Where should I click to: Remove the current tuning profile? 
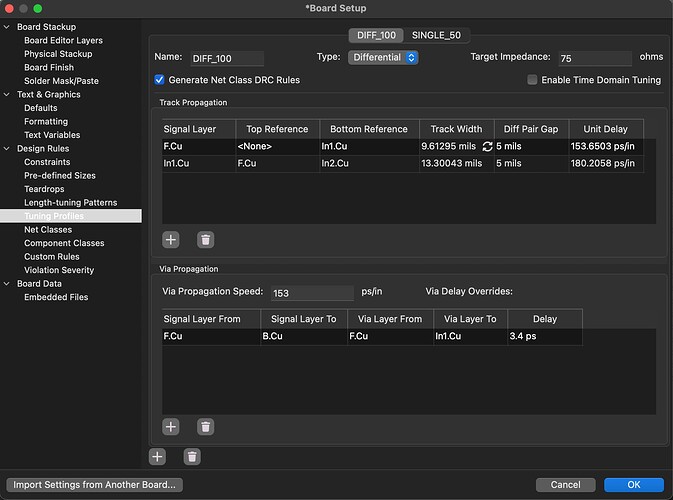(191, 457)
